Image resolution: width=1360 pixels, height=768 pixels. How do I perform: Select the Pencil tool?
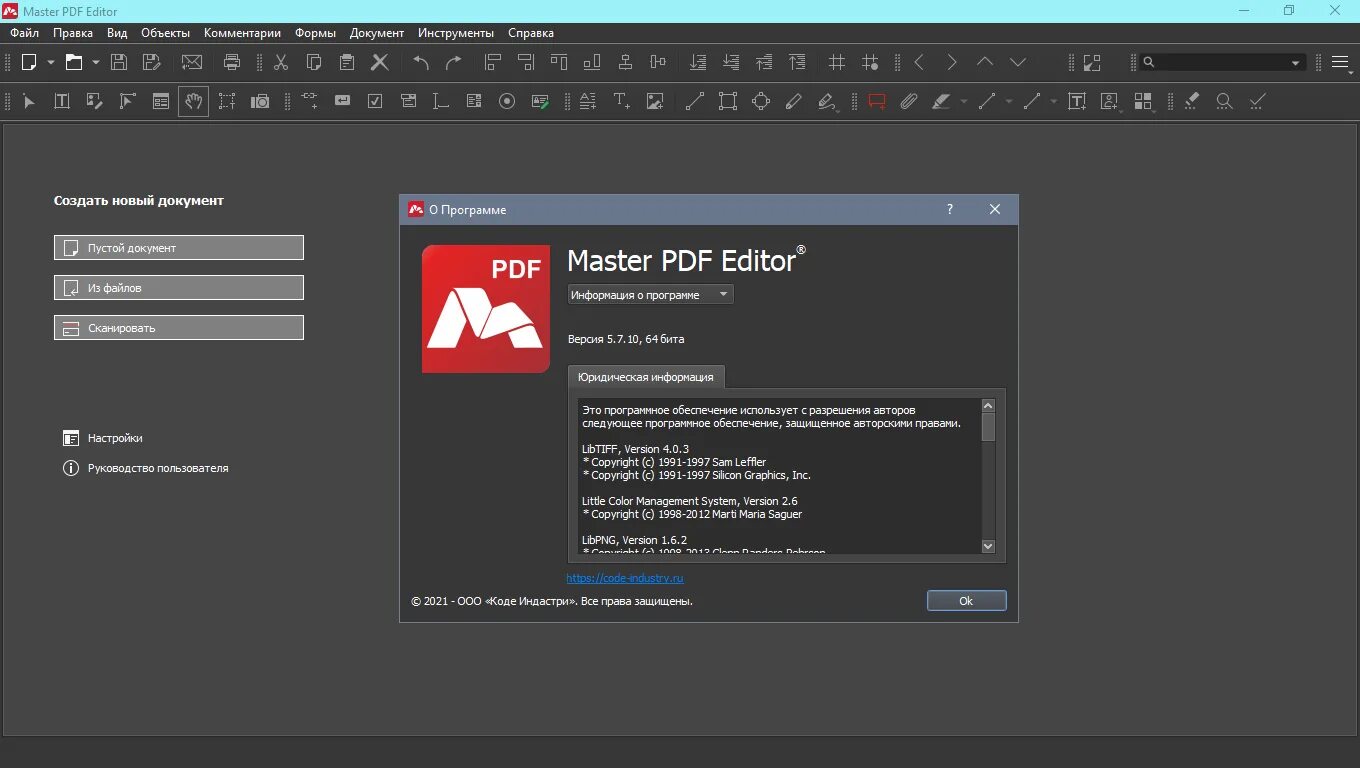pyautogui.click(x=794, y=101)
